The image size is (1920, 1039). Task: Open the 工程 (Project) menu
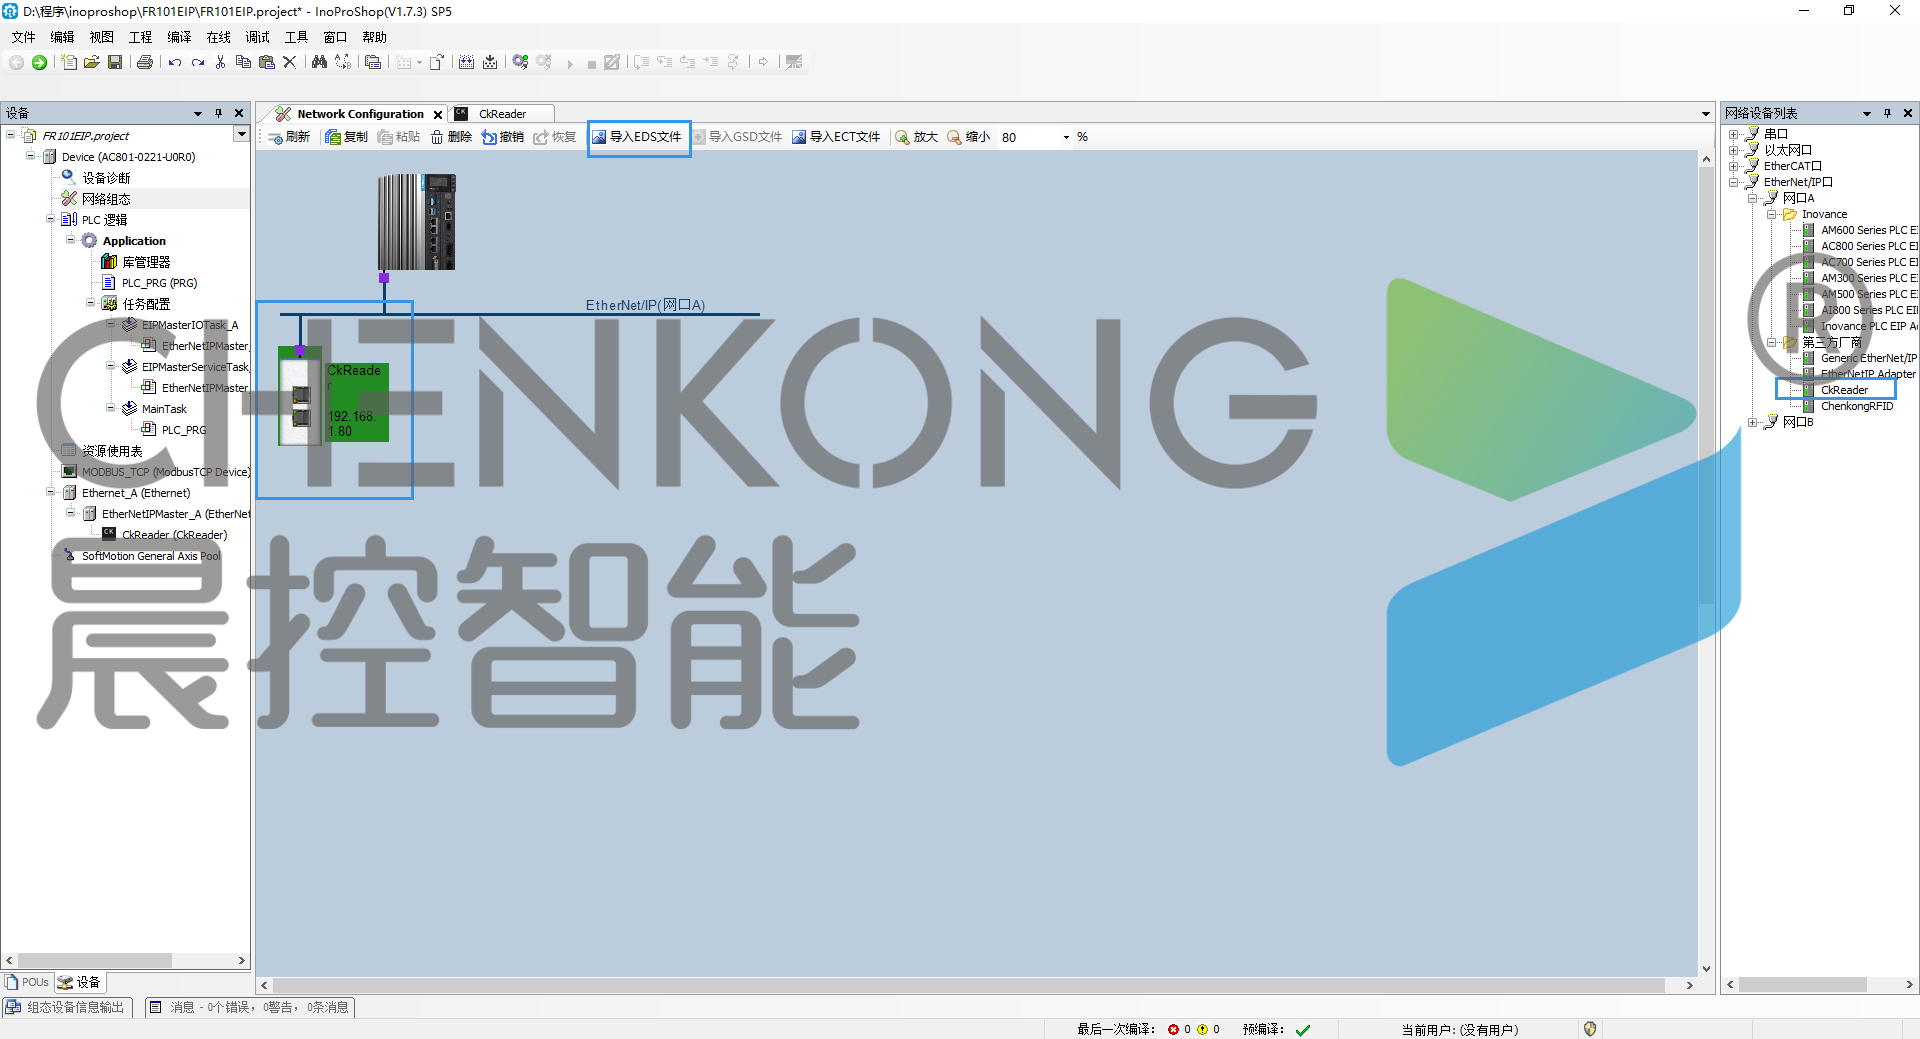tap(140, 37)
